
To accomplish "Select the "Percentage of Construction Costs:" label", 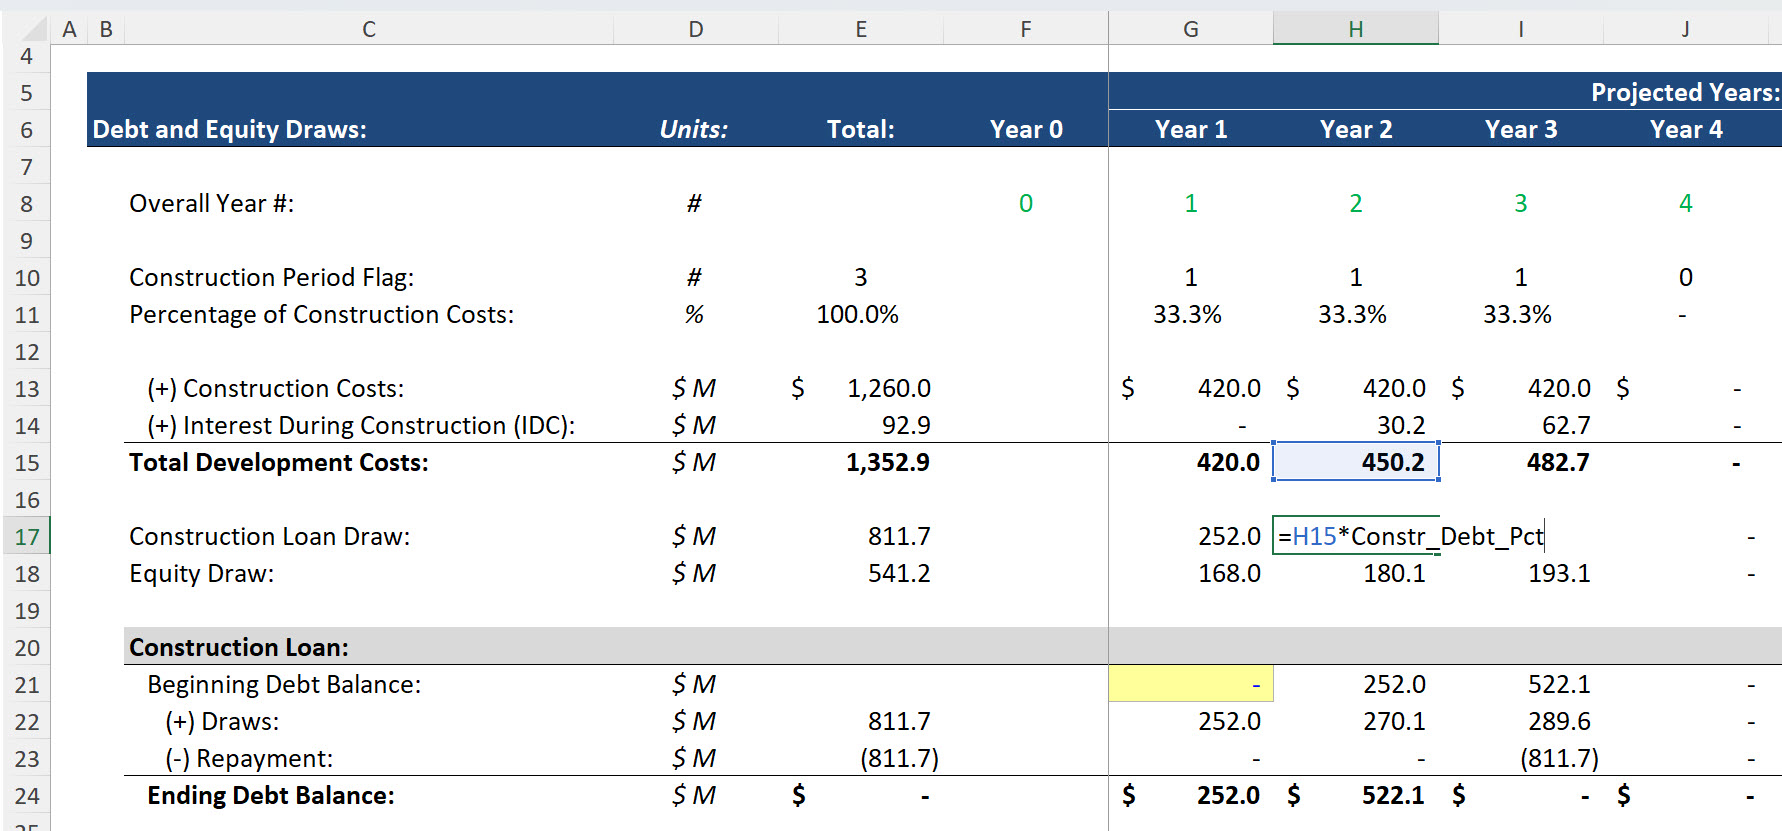I will (321, 315).
